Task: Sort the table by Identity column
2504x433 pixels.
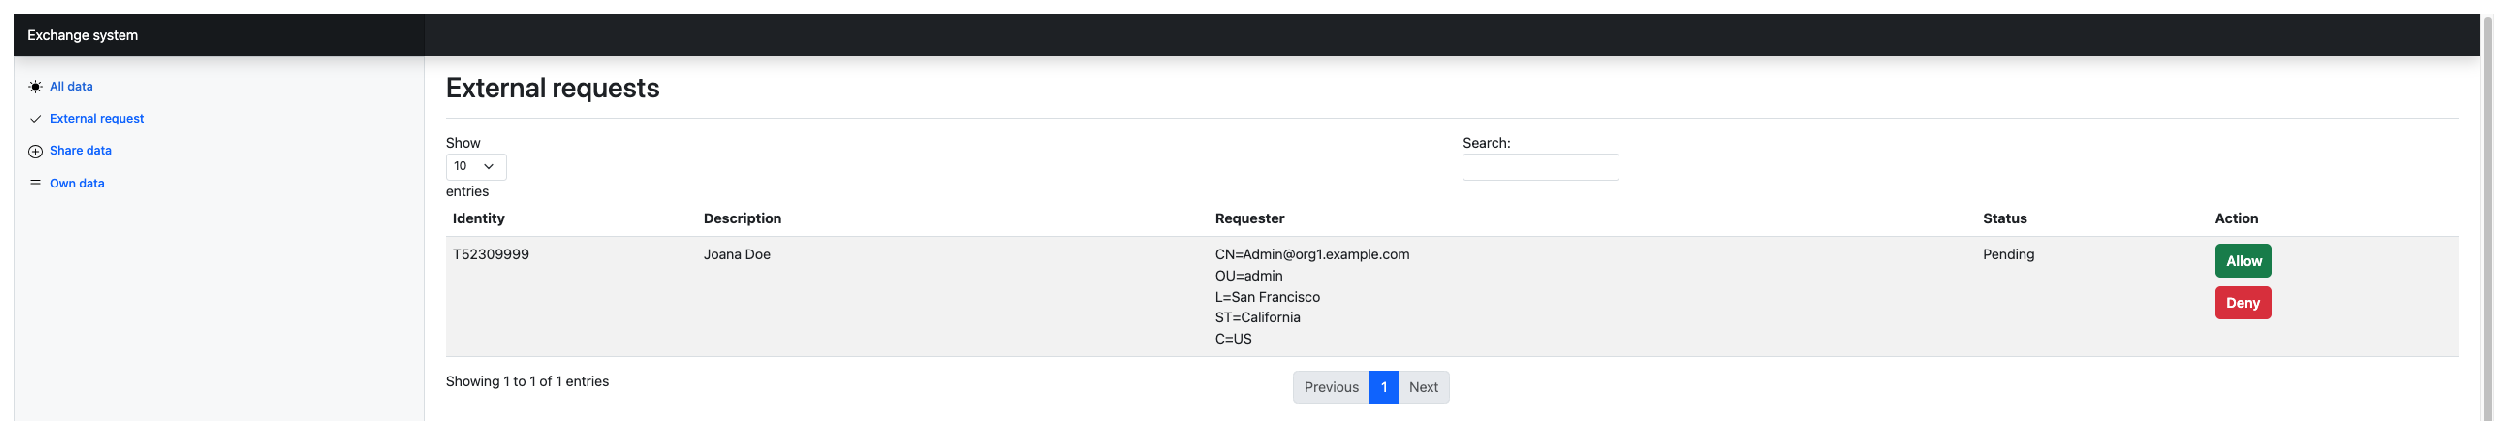Action: click(479, 219)
